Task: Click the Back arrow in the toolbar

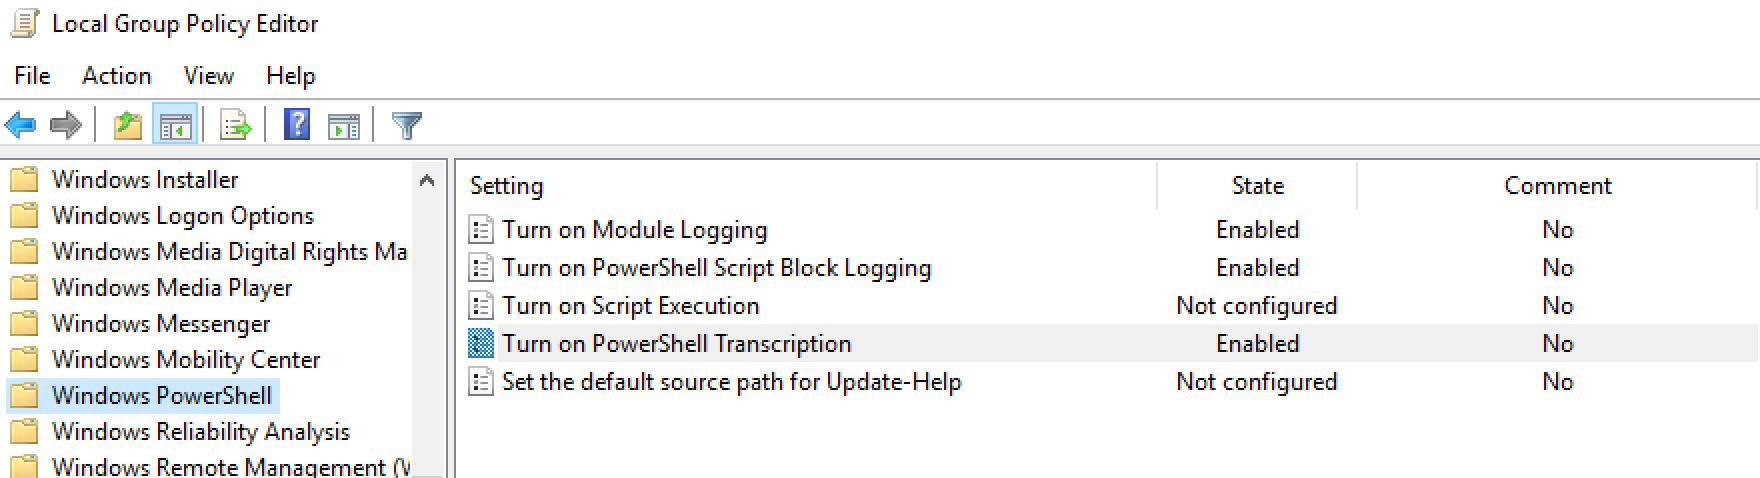Action: pos(21,126)
